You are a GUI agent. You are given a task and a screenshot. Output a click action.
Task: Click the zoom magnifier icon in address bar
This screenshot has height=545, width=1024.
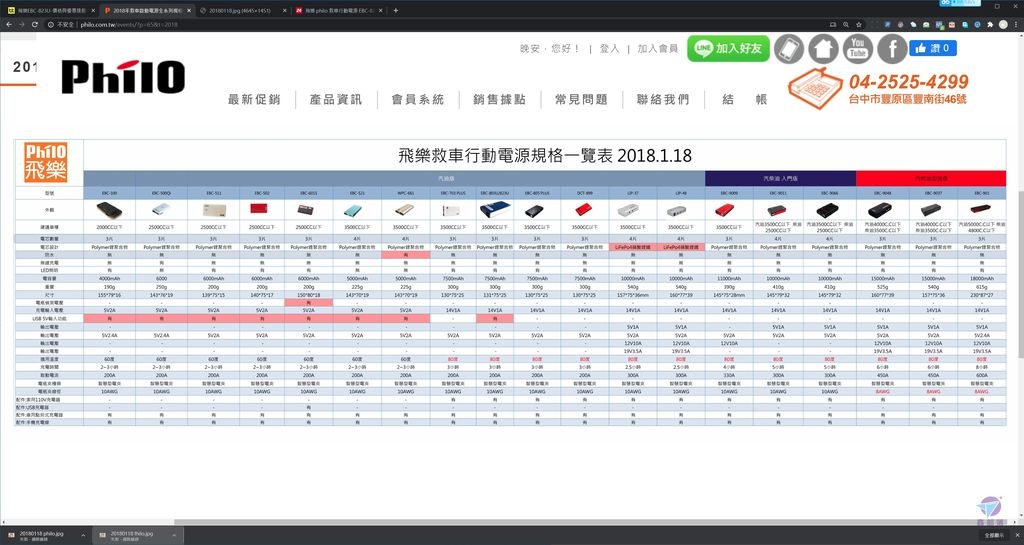[x=846, y=24]
